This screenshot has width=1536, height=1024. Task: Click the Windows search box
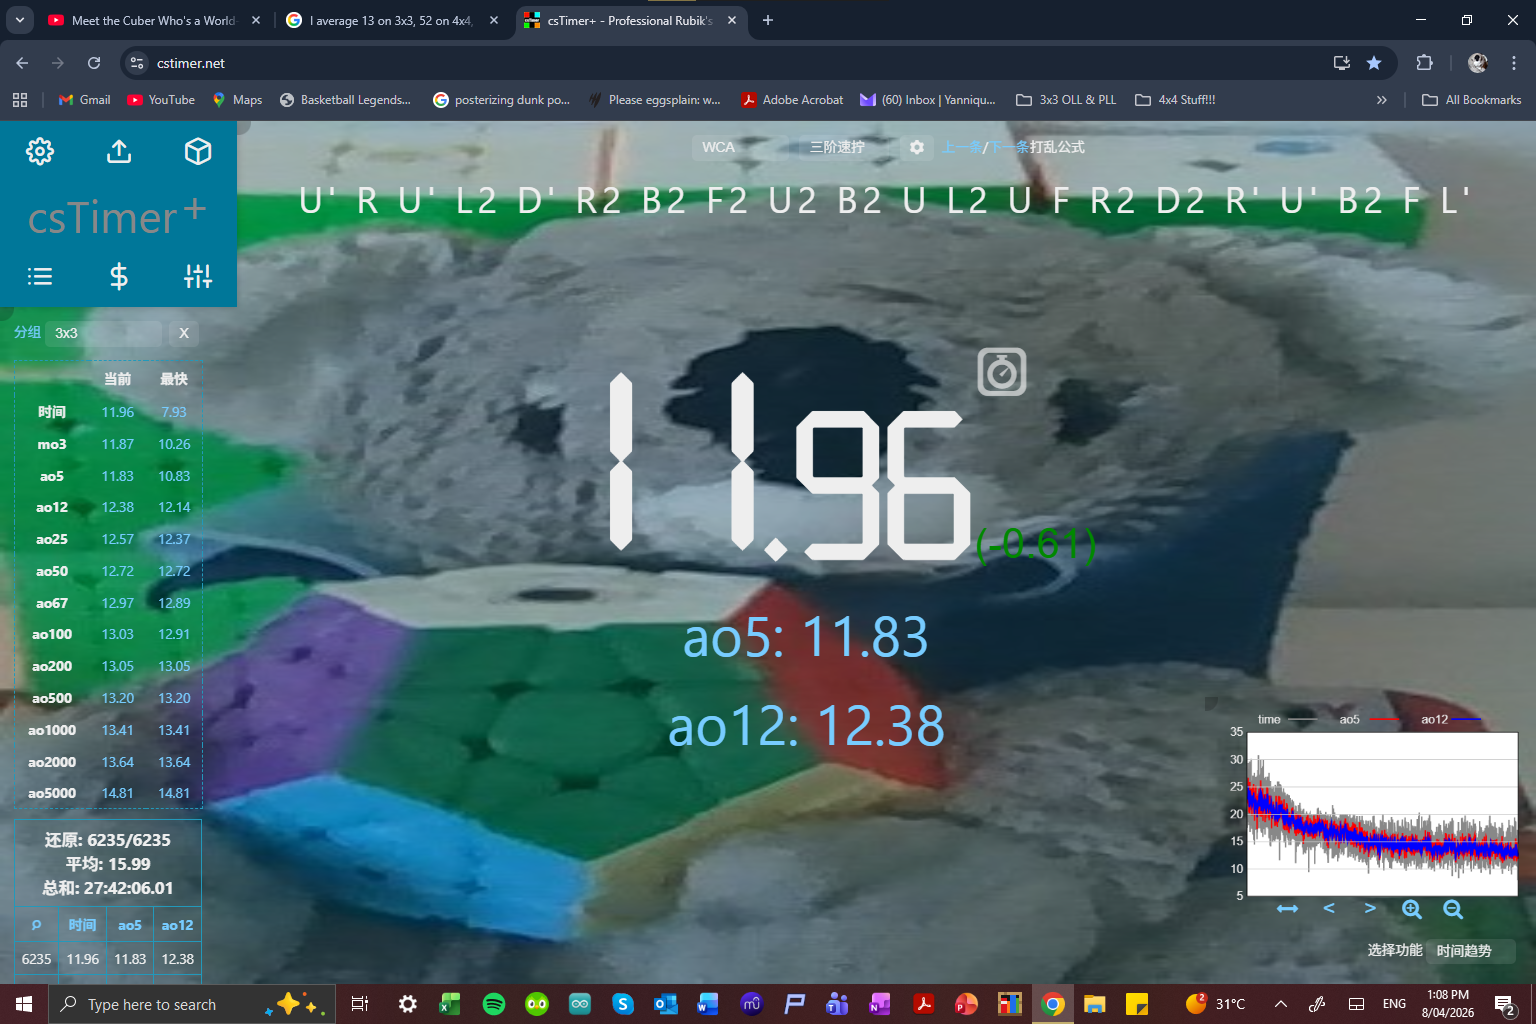tap(190, 1004)
